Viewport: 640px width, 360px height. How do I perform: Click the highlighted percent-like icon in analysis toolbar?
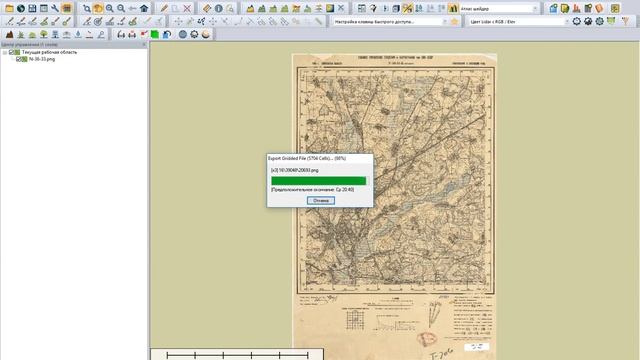pos(407,8)
